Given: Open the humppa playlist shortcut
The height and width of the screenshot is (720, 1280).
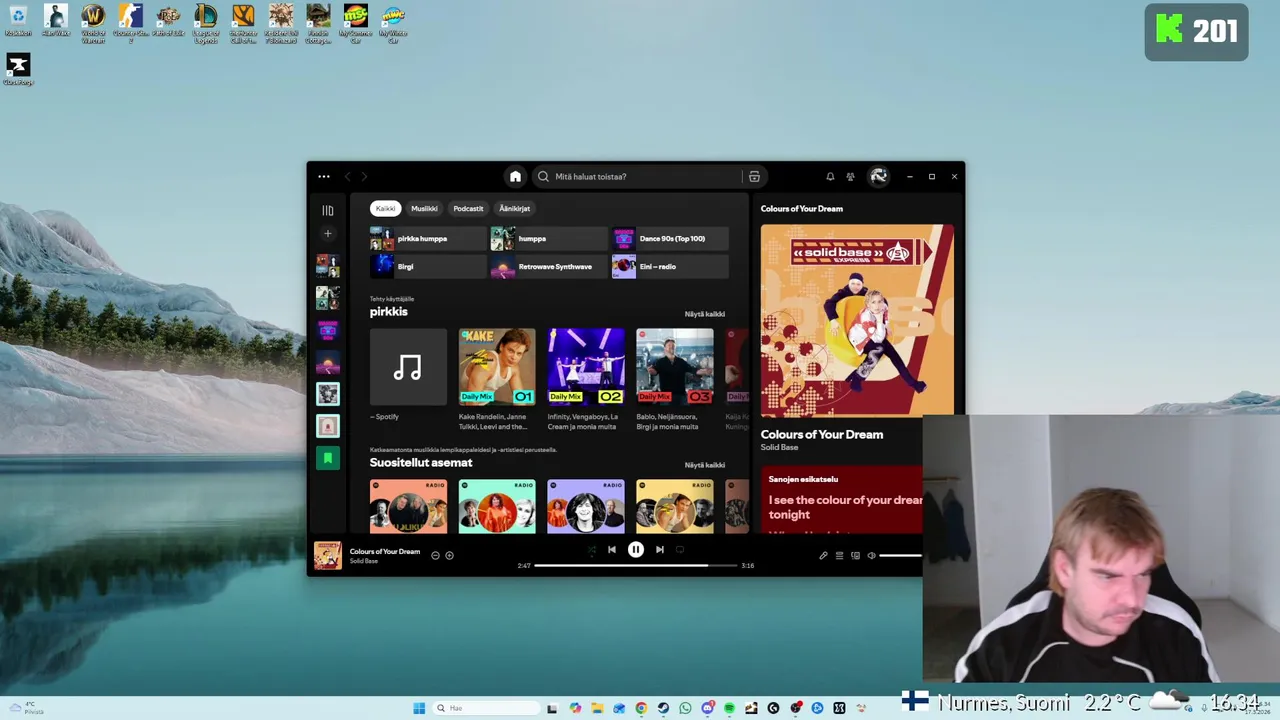Looking at the screenshot, I should point(549,239).
